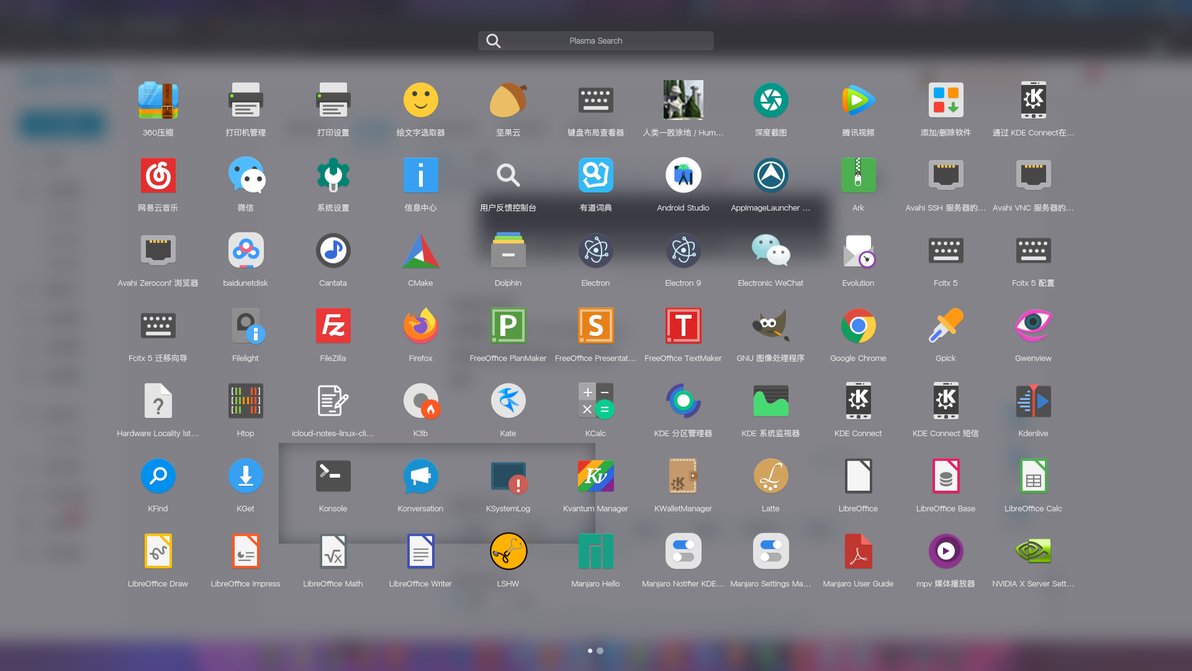Launch KDE 系统监视器 system monitor

[770, 401]
